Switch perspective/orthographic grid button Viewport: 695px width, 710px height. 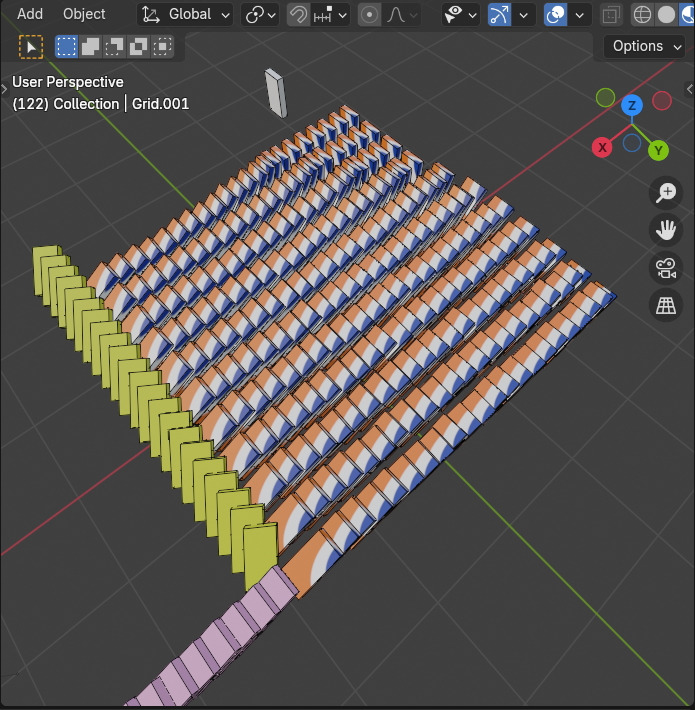[x=666, y=306]
